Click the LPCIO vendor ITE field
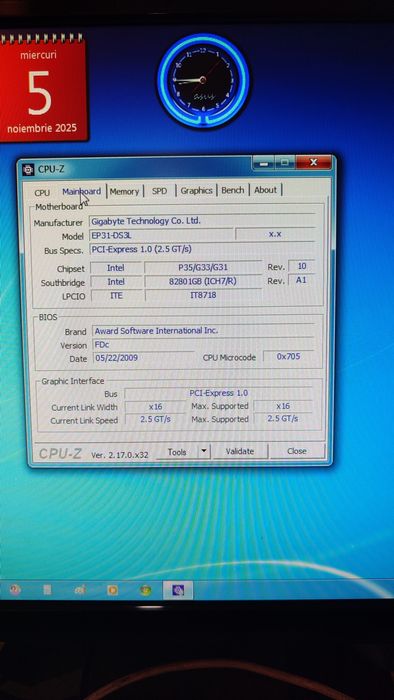The image size is (394, 700). pos(116,296)
